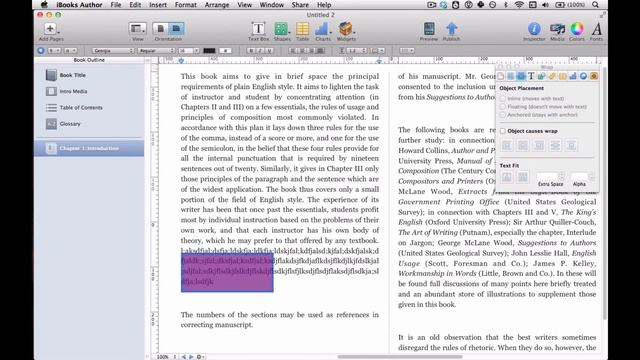Open the 100% zoom dropdown

coord(165,357)
